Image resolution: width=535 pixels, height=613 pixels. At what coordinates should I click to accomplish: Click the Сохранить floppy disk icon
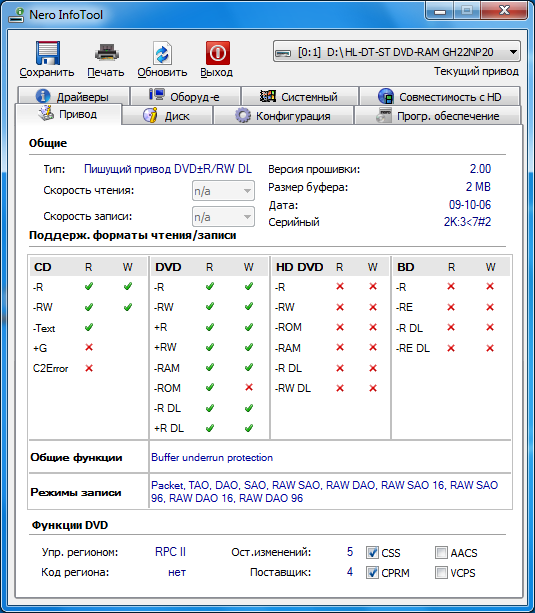[48, 53]
